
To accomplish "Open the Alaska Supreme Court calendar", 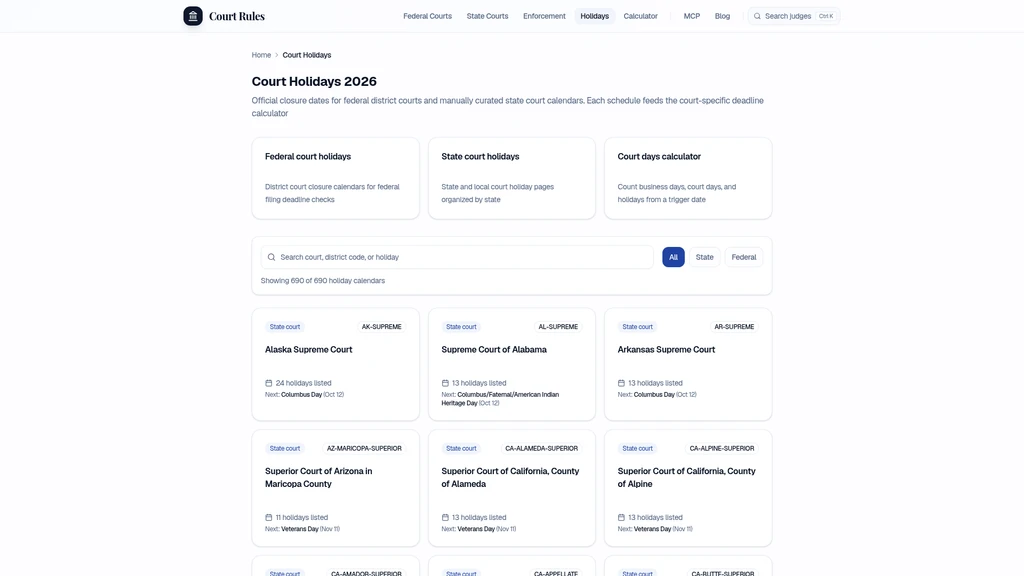I will coord(336,364).
